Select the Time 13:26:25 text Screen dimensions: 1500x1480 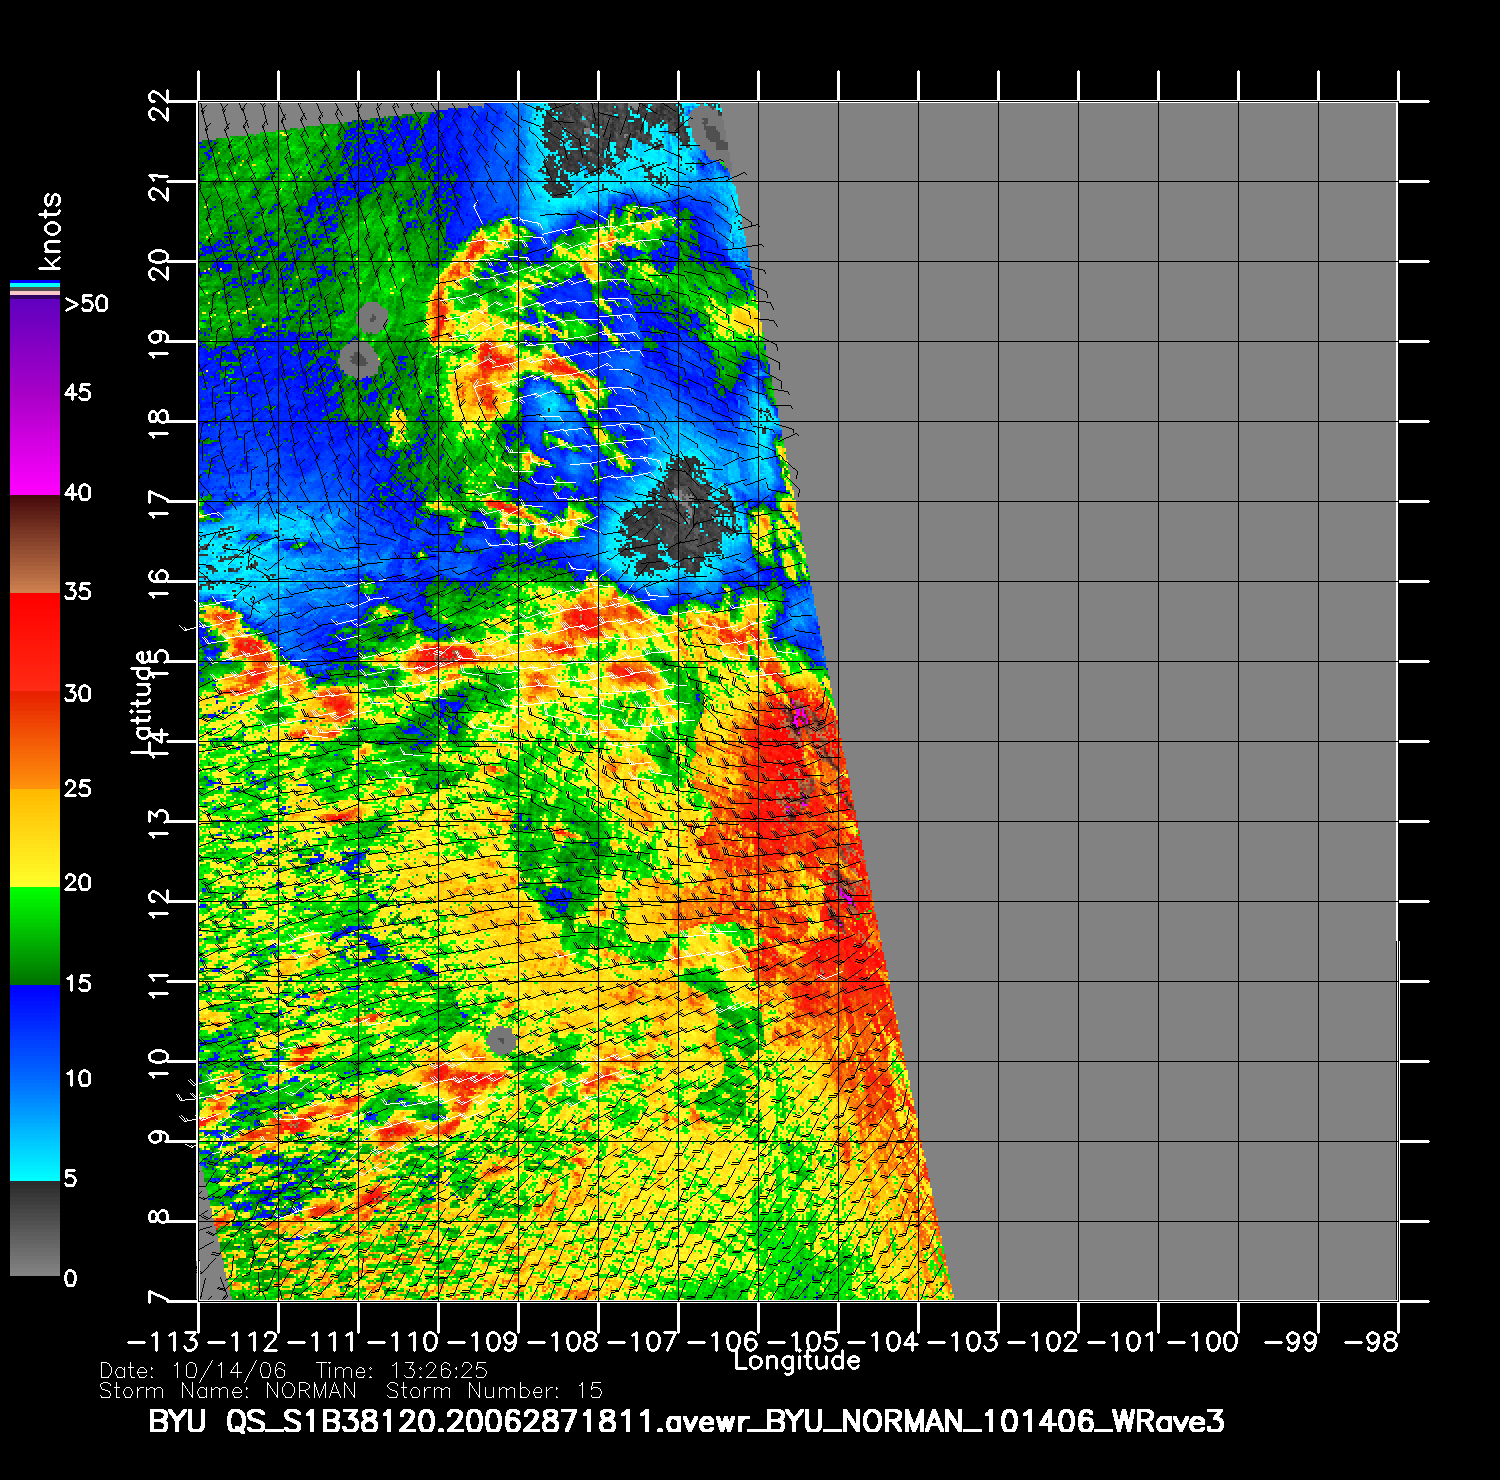(x=401, y=1370)
